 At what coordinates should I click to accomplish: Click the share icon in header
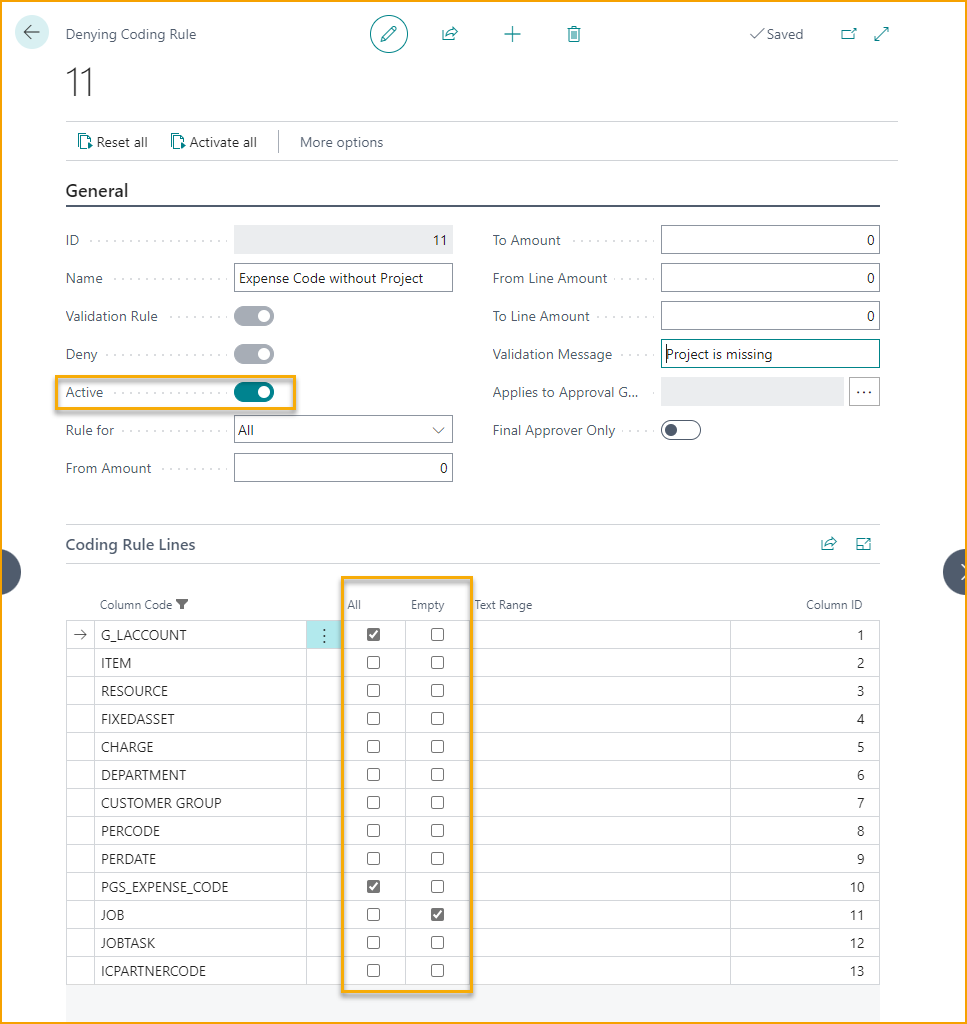450,34
